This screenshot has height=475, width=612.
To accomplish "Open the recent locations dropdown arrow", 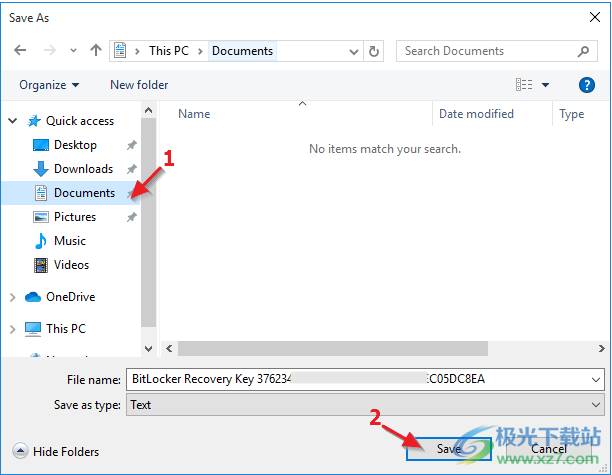I will (73, 51).
